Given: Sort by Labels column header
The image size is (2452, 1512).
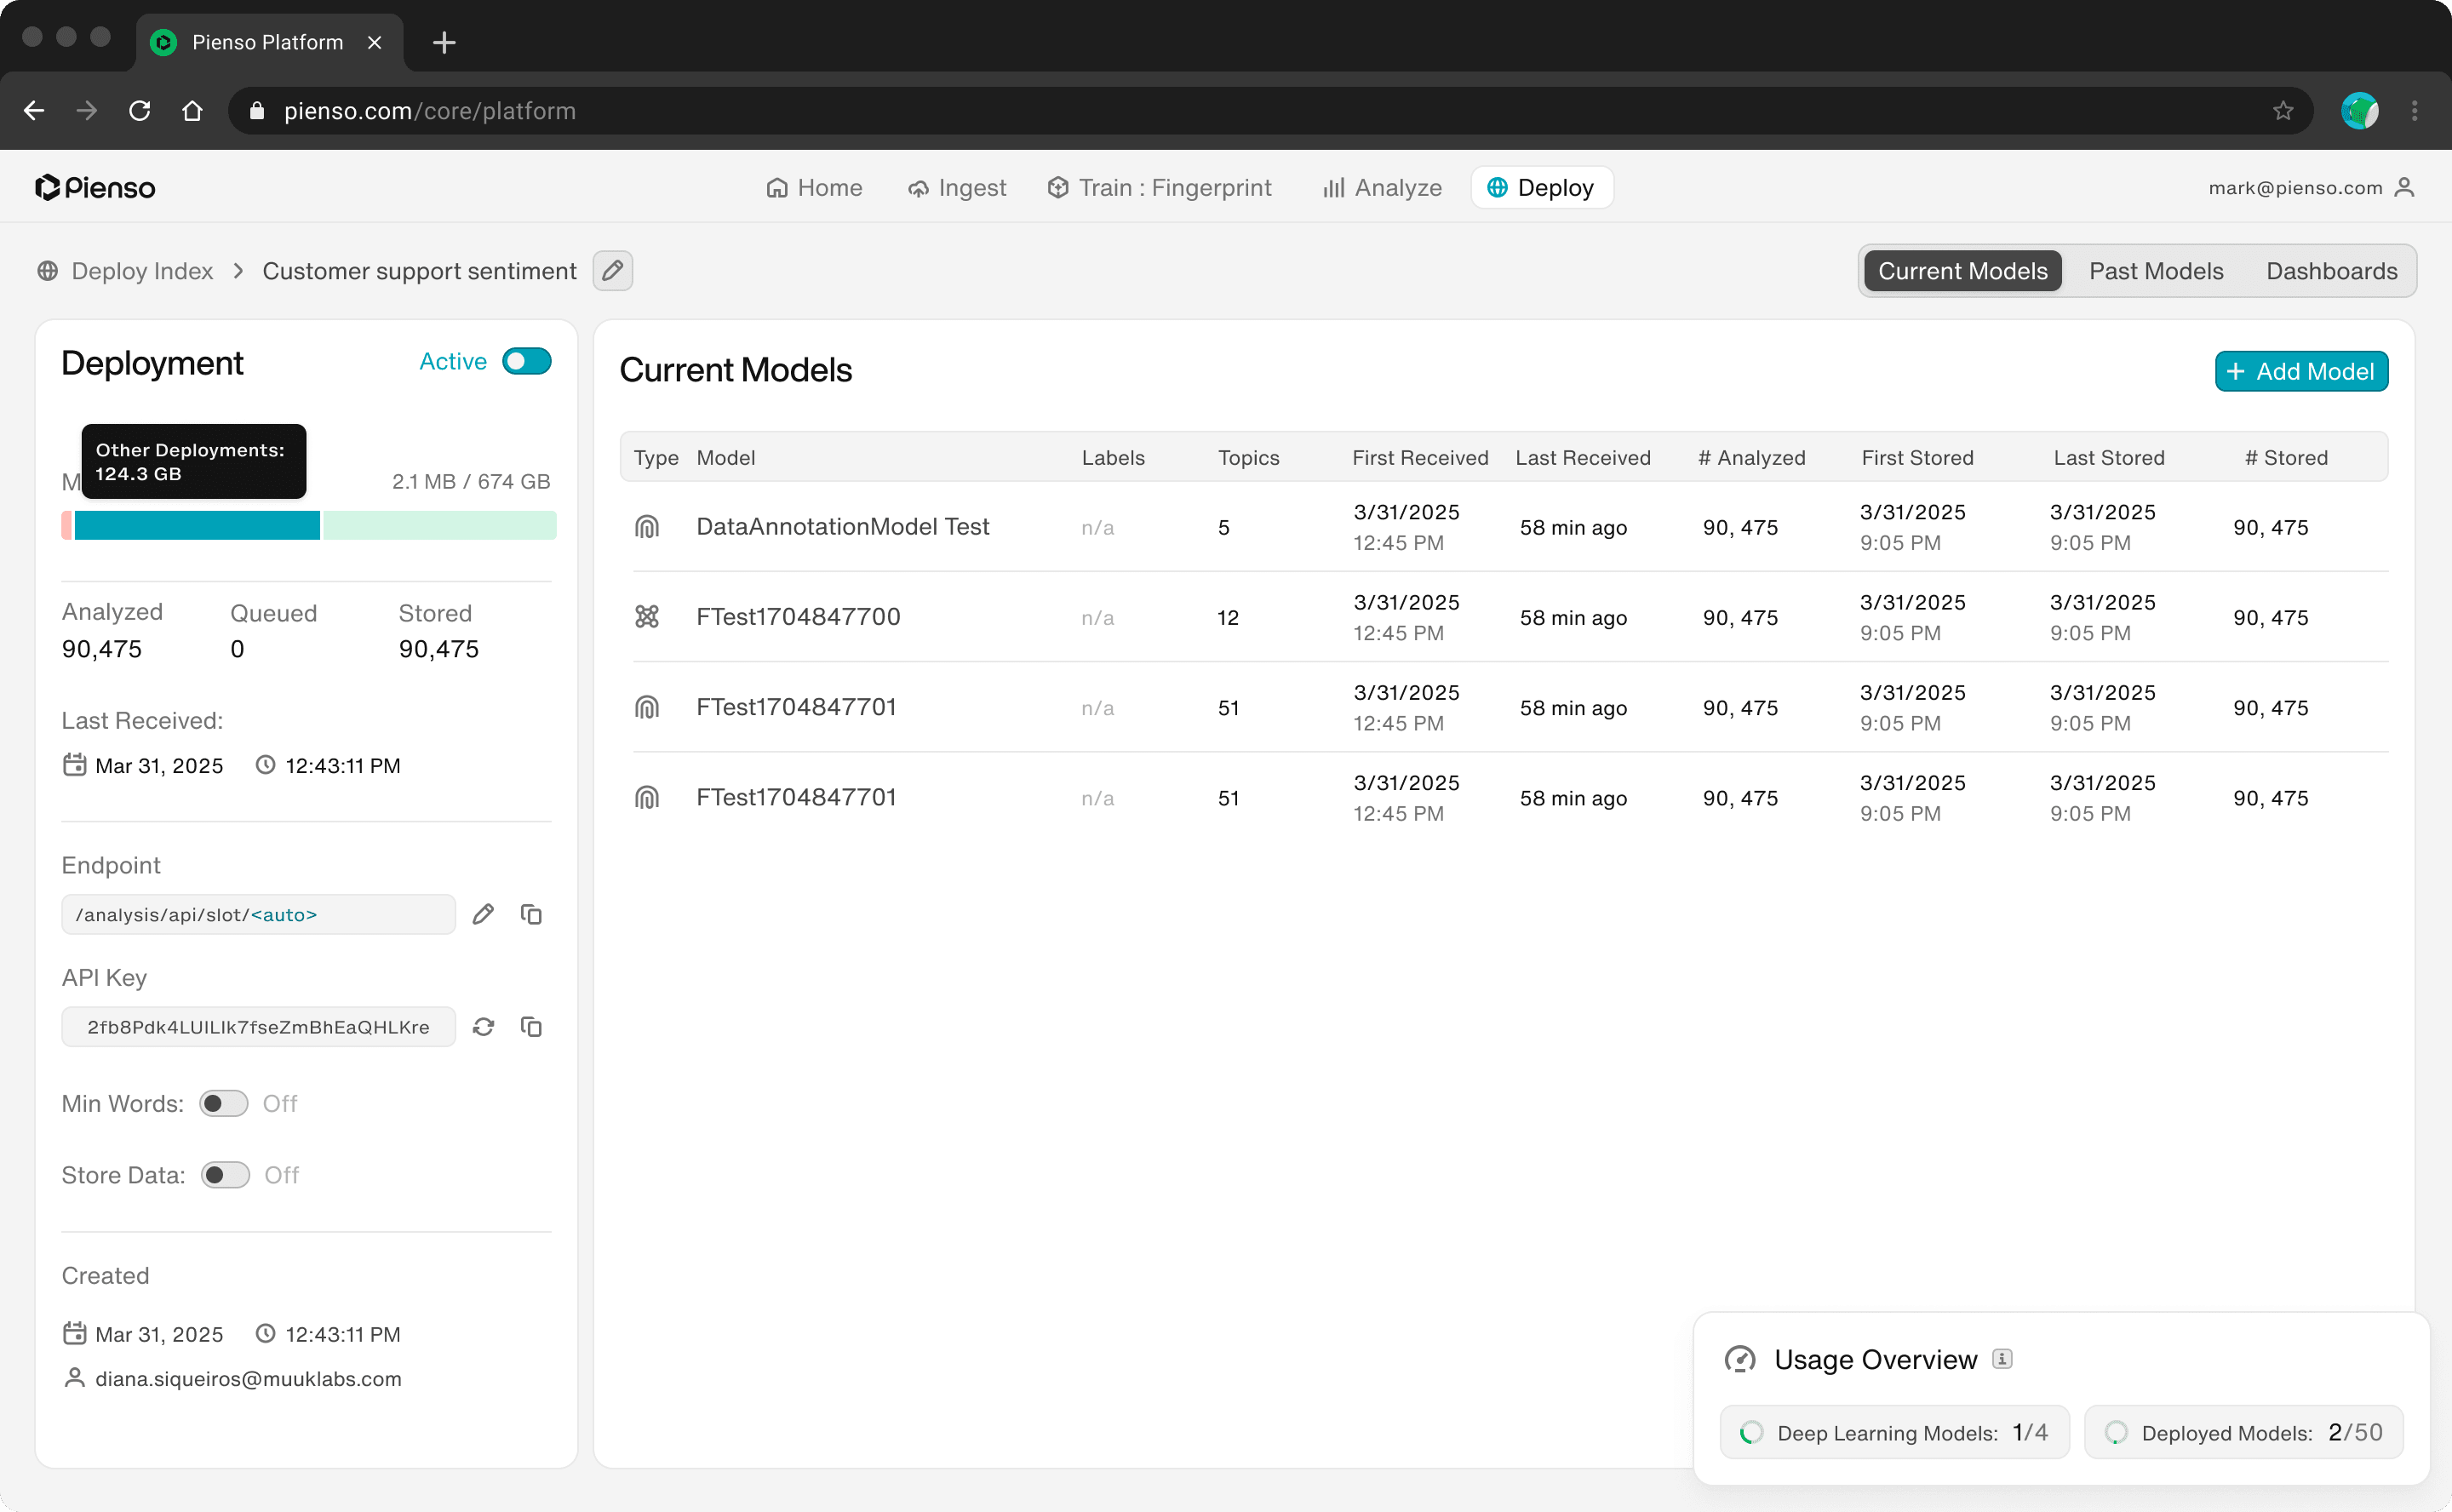Looking at the screenshot, I should pyautogui.click(x=1113, y=458).
